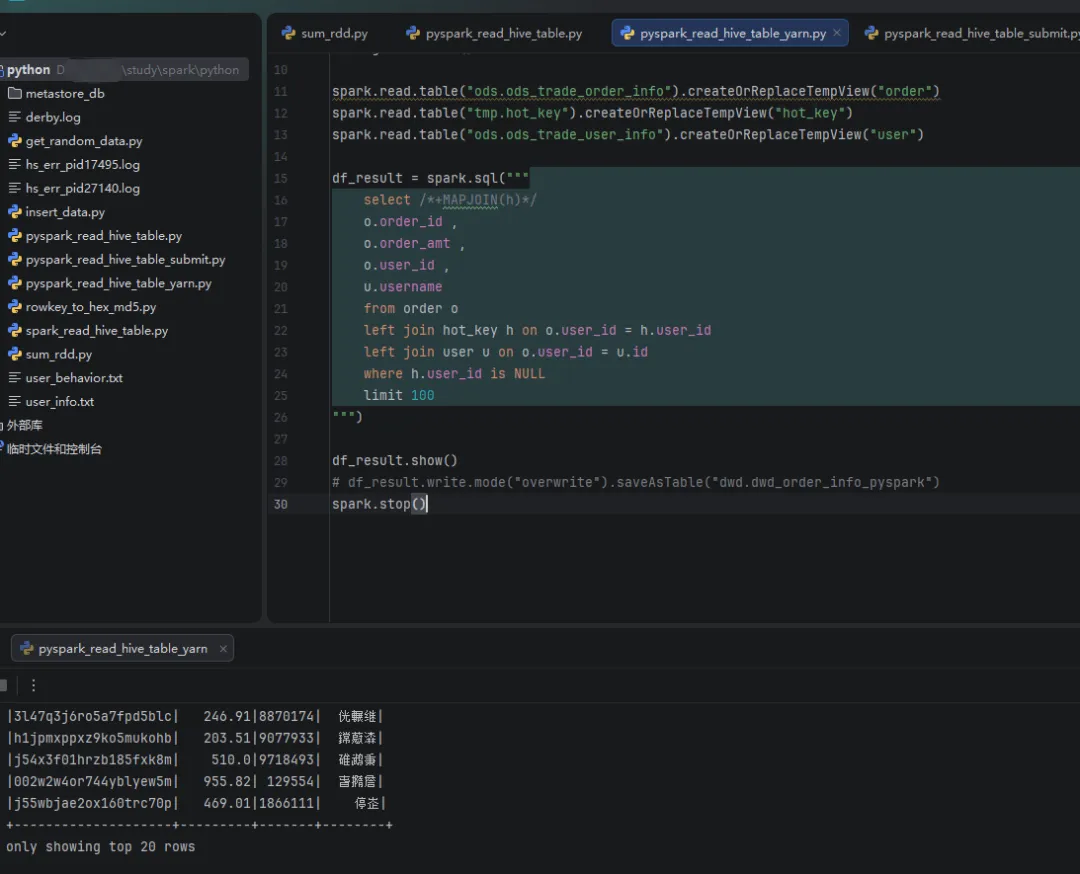Image resolution: width=1080 pixels, height=874 pixels.
Task: Switch to pyspark_read_hive_table.py editor tab
Action: 495,33
